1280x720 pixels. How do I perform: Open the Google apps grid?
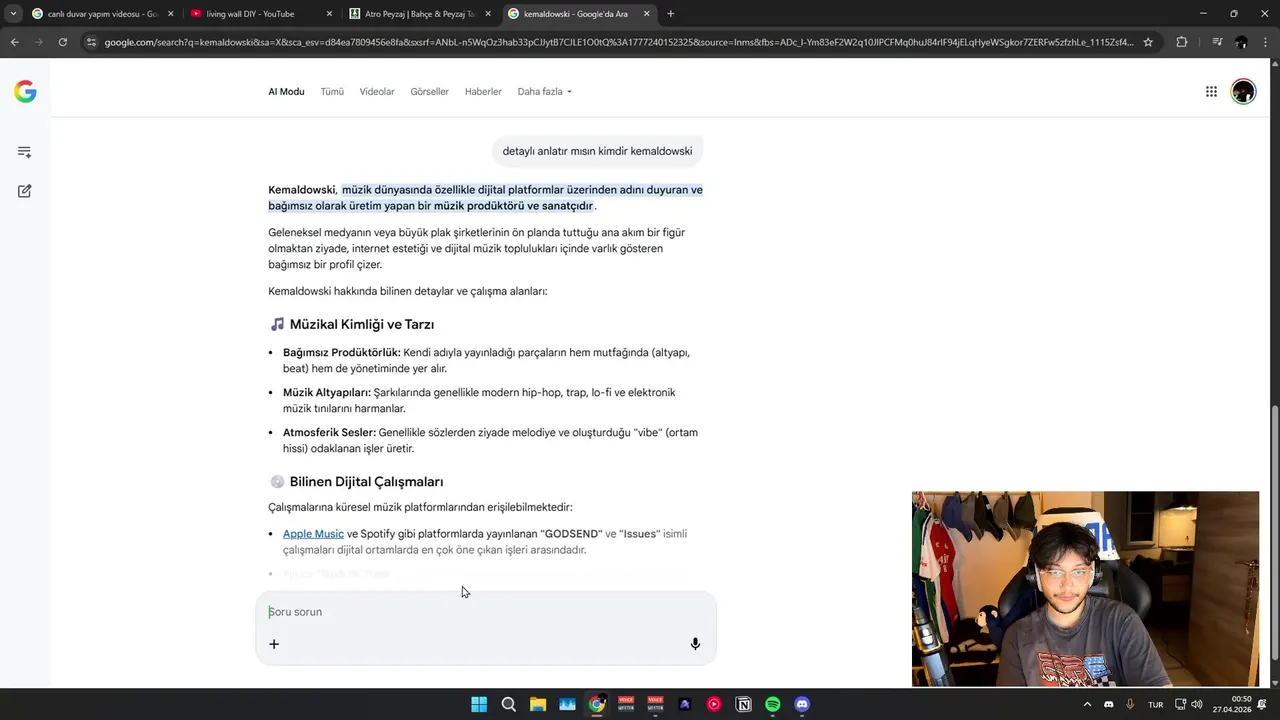[1211, 92]
